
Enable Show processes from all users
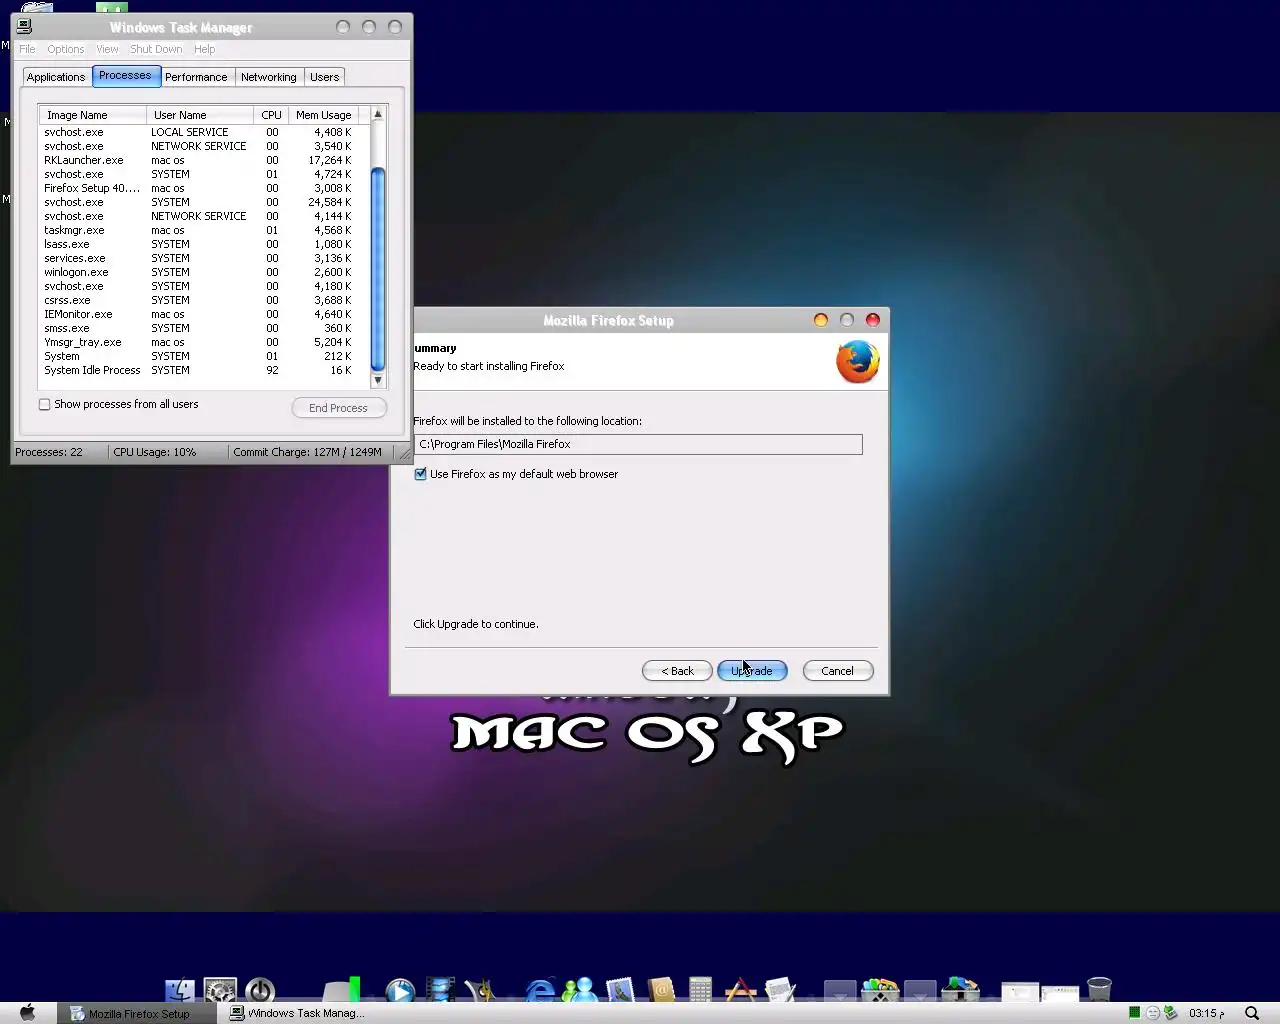[44, 404]
